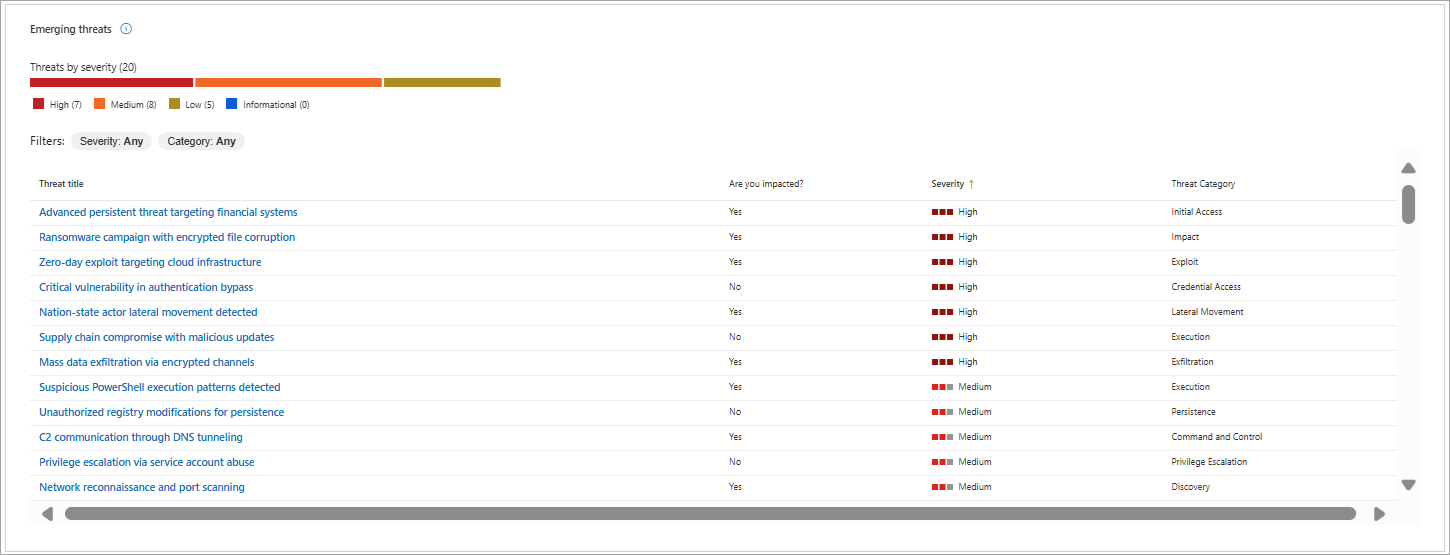
Task: Click Command and Control category cell
Action: tap(1217, 437)
